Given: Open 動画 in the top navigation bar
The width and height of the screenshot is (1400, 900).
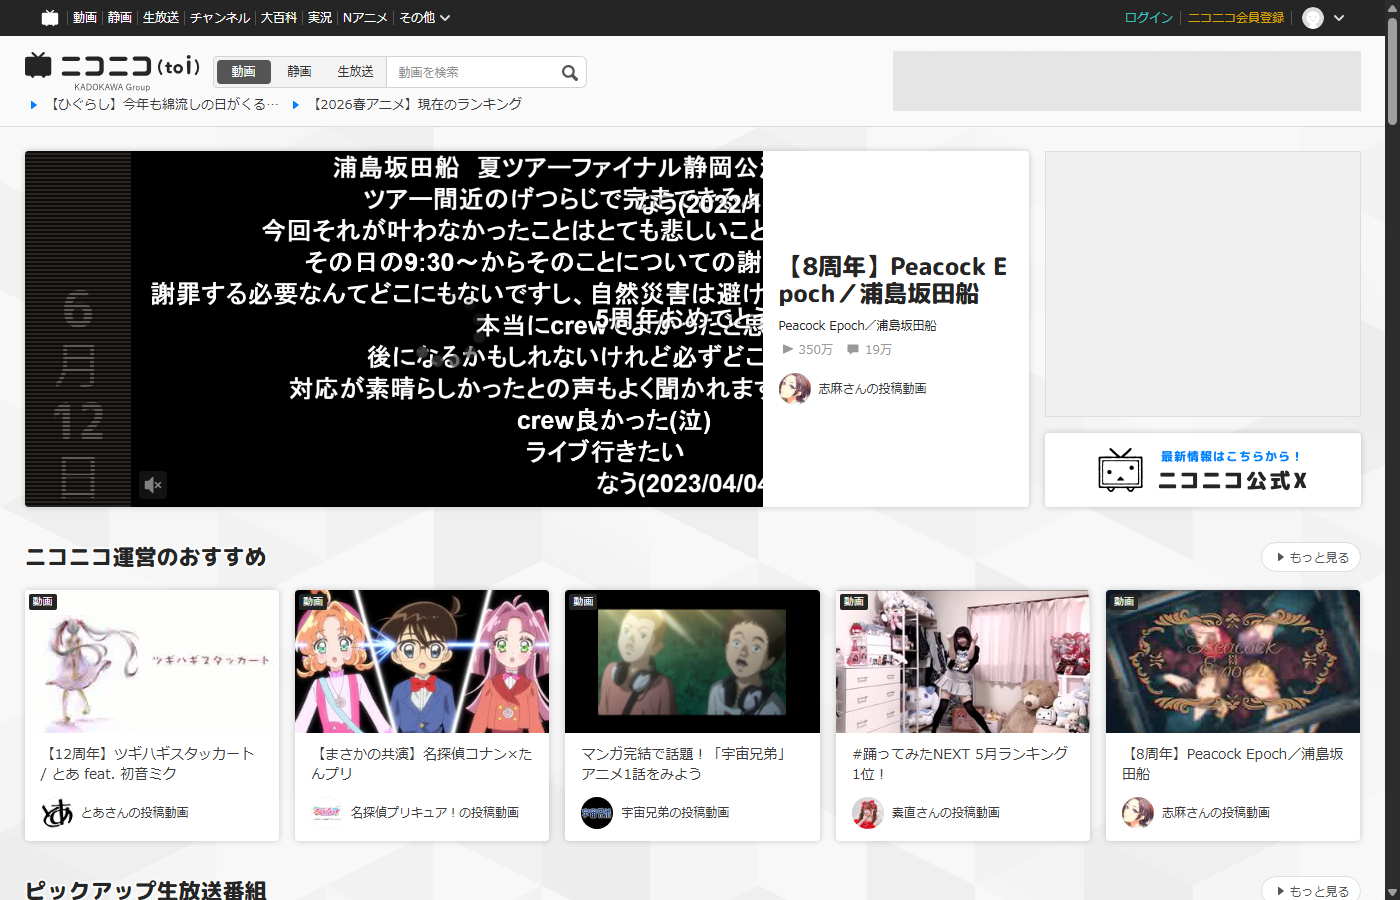Looking at the screenshot, I should click(85, 18).
